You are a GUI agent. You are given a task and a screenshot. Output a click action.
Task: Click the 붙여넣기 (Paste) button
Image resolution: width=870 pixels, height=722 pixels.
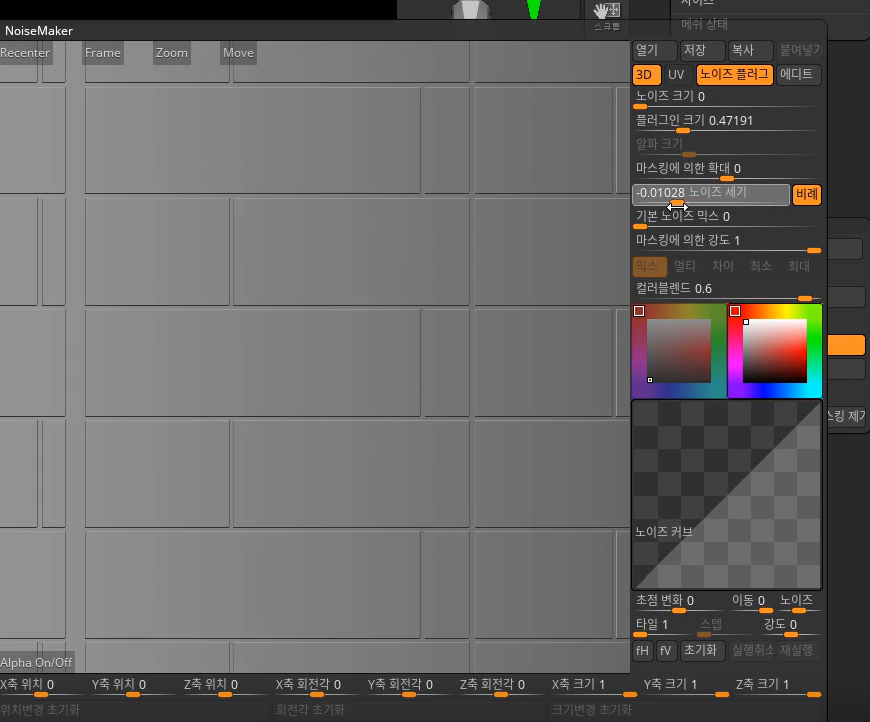[x=798, y=51]
